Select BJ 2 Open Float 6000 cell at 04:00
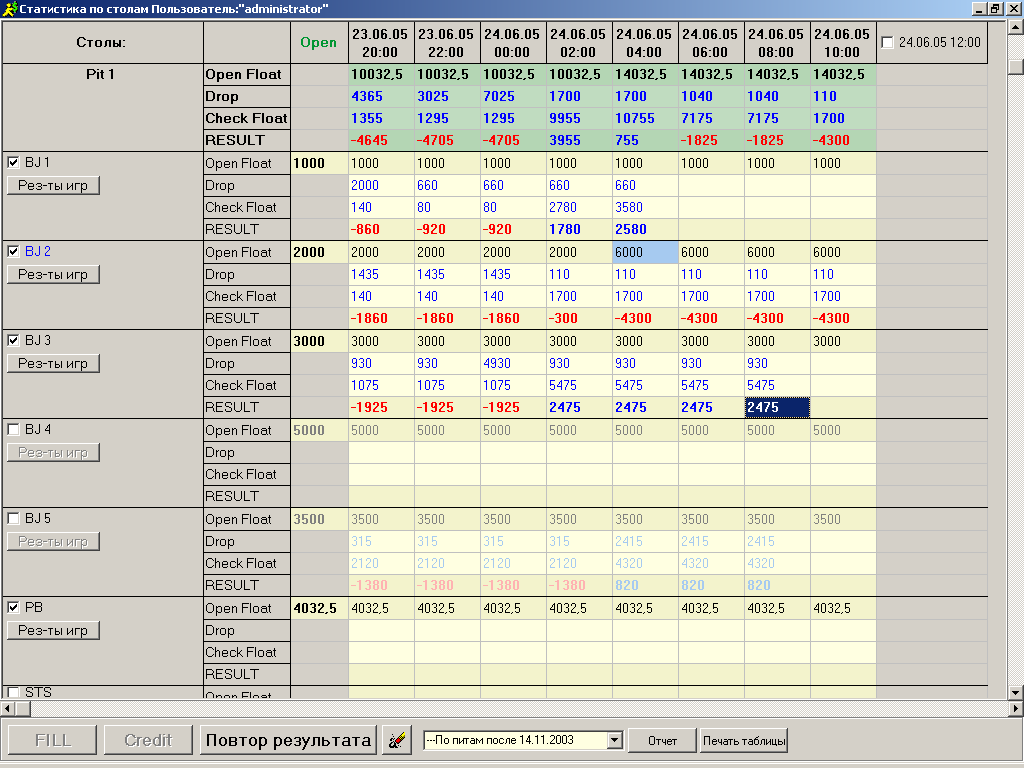 click(645, 252)
